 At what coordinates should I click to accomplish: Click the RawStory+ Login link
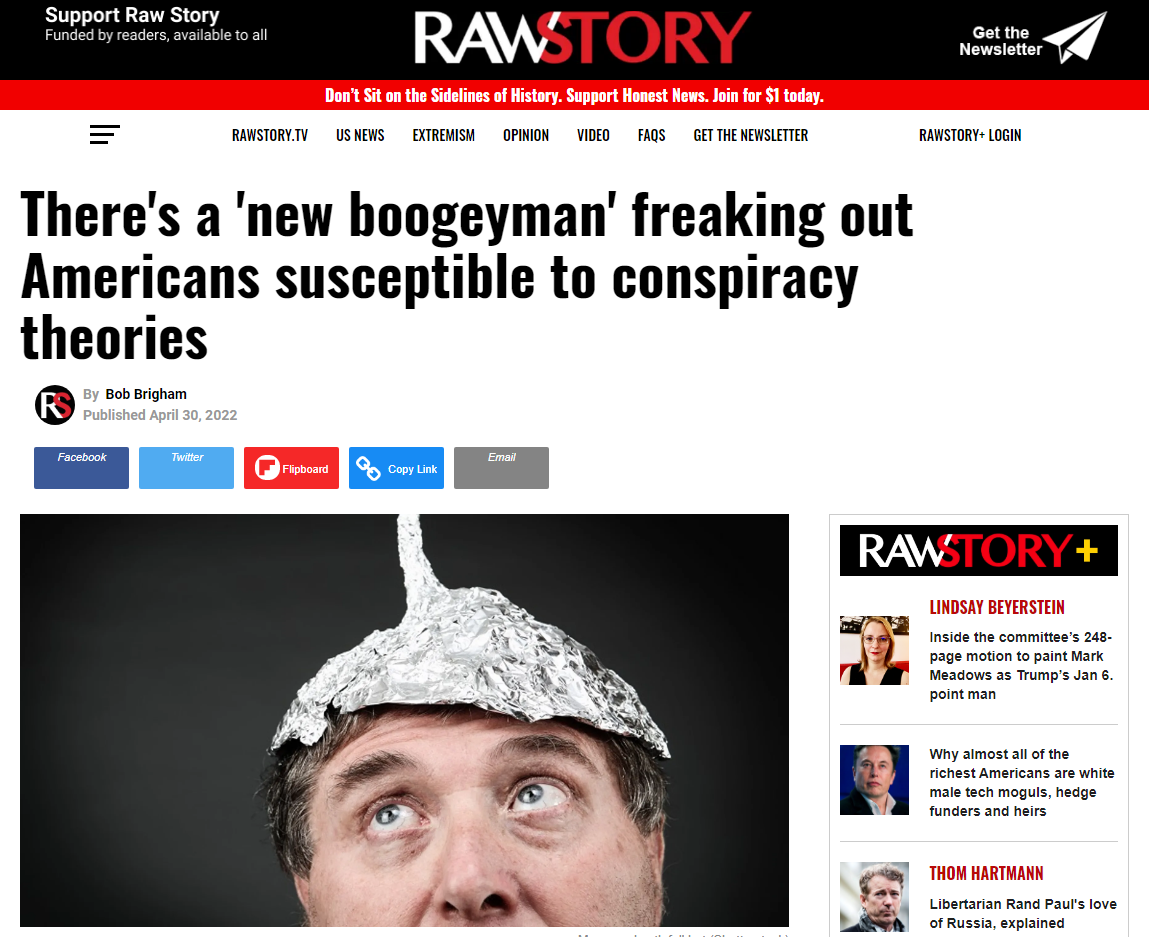coord(969,136)
